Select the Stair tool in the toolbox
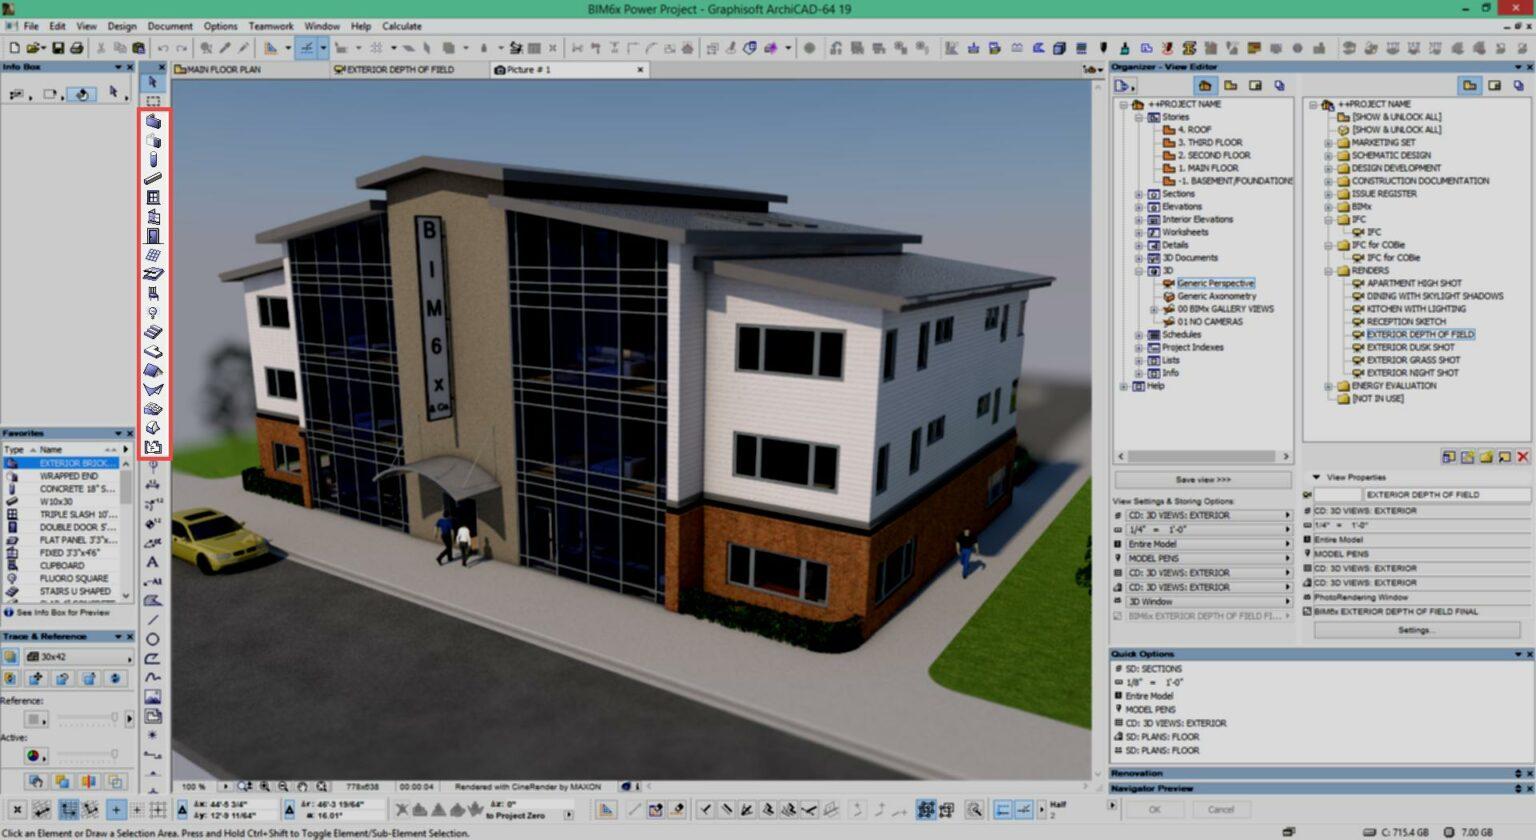 tap(153, 331)
